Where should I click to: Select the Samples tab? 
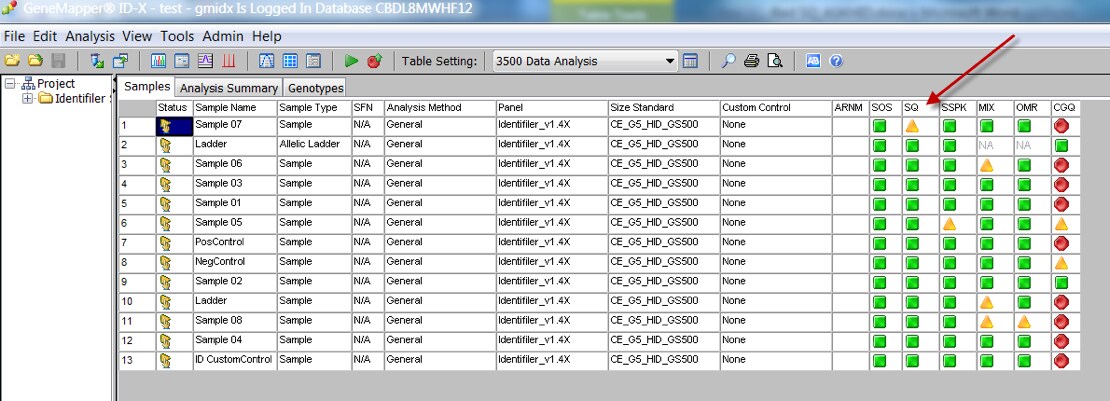pos(147,86)
